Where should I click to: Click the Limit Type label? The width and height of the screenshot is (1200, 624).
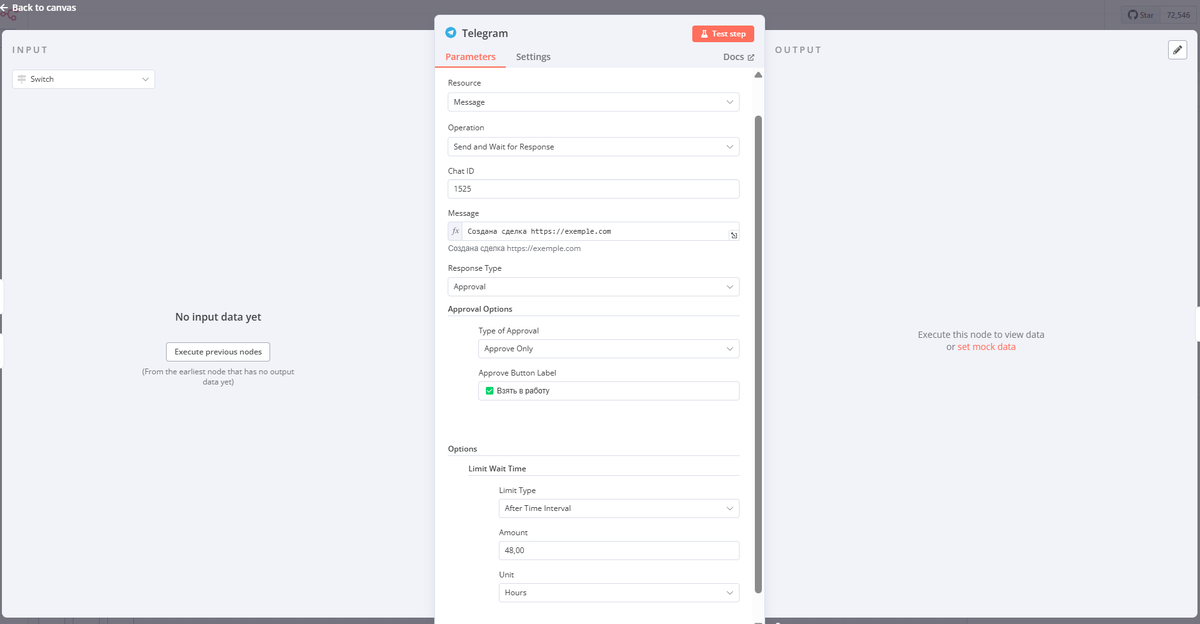[x=517, y=491]
